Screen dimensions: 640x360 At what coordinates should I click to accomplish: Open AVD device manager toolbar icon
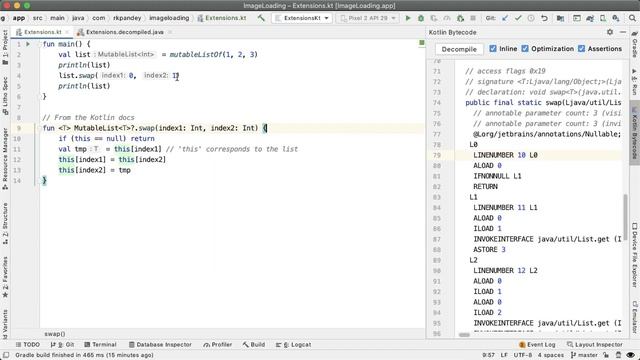(x=603, y=18)
